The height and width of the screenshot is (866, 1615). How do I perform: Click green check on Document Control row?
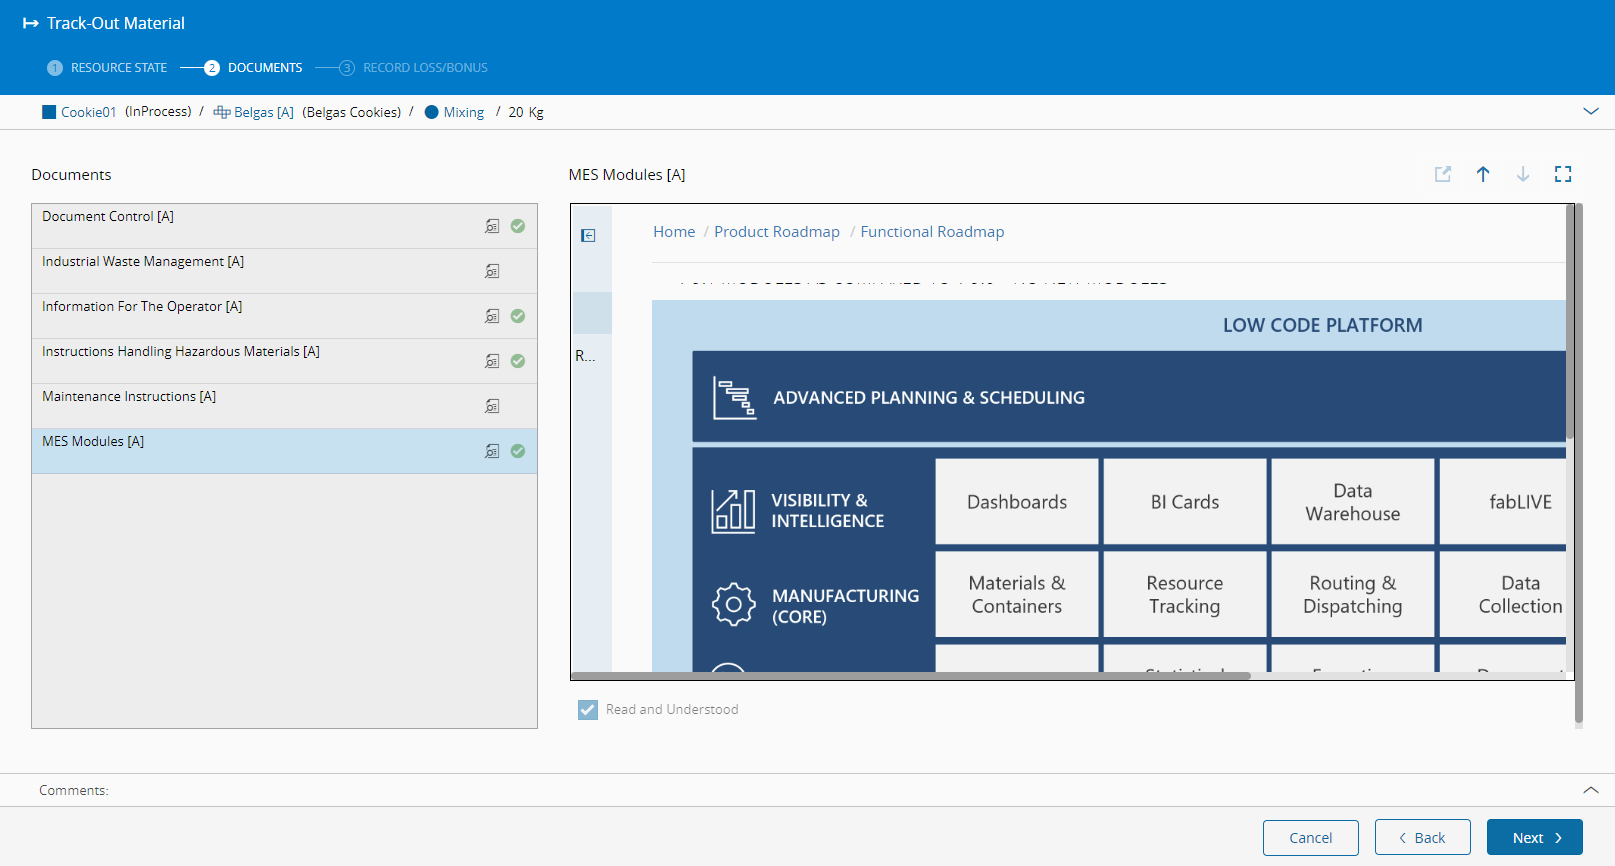[x=518, y=226]
